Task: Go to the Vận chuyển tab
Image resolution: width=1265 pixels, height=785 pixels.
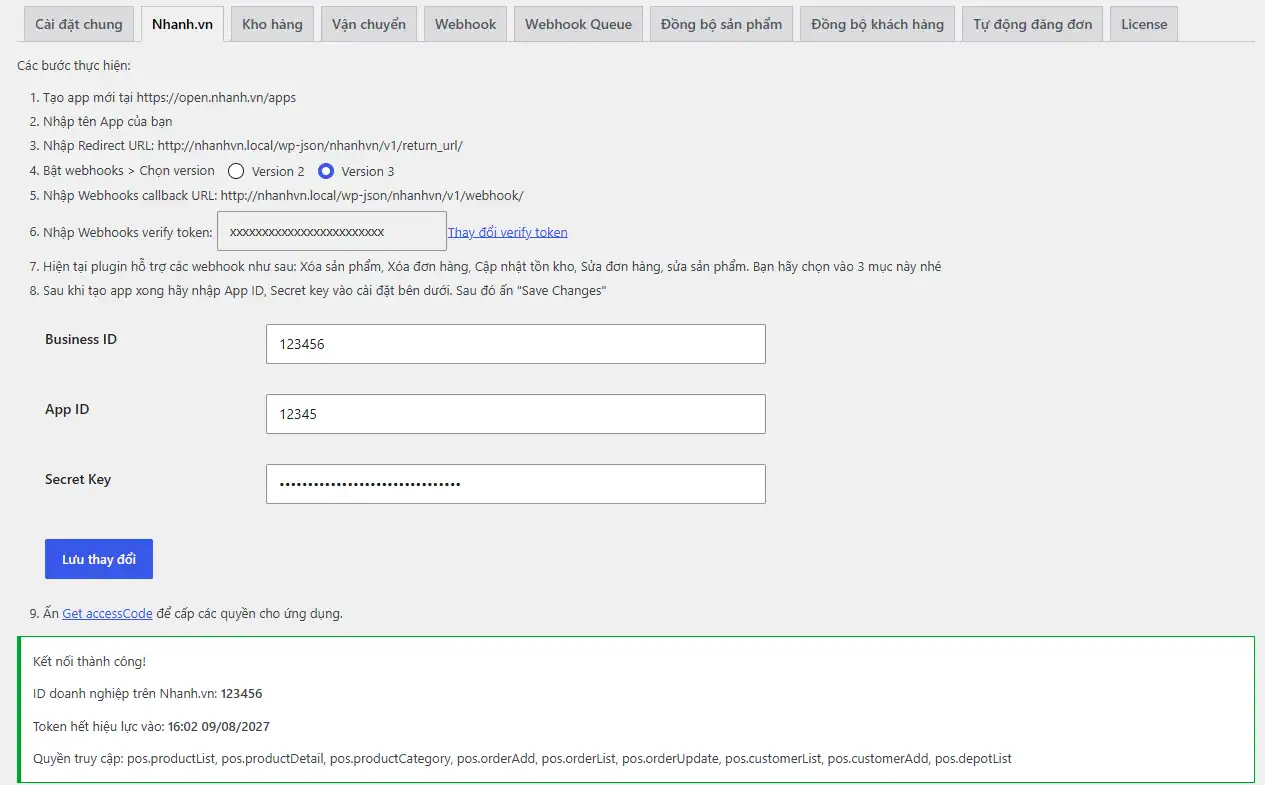Action: (369, 24)
